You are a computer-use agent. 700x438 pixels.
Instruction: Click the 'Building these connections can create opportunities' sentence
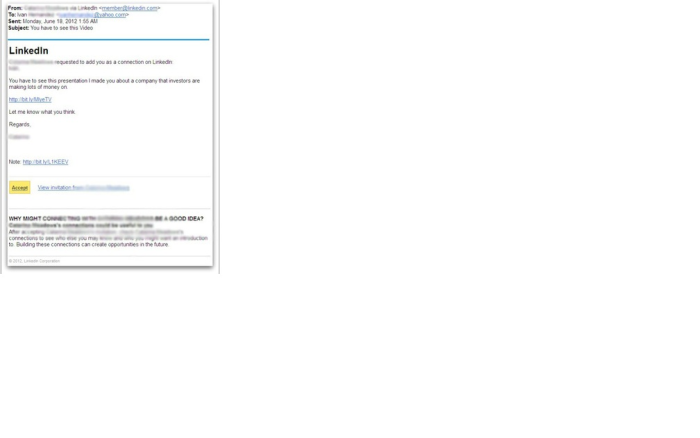92,245
